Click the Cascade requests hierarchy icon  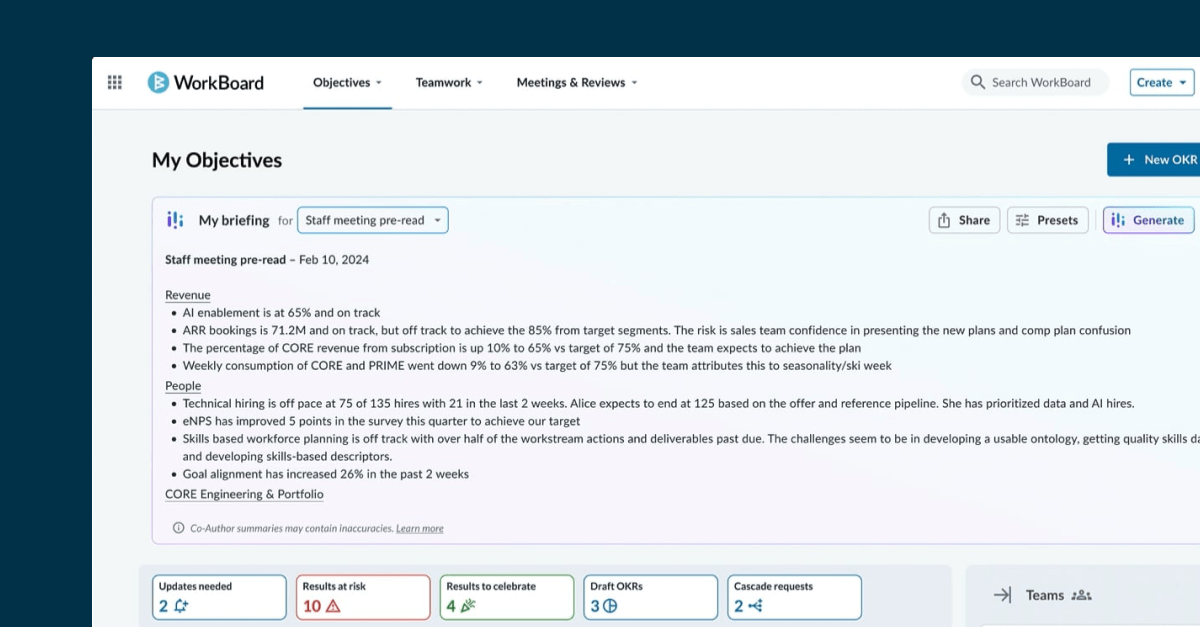coord(755,606)
